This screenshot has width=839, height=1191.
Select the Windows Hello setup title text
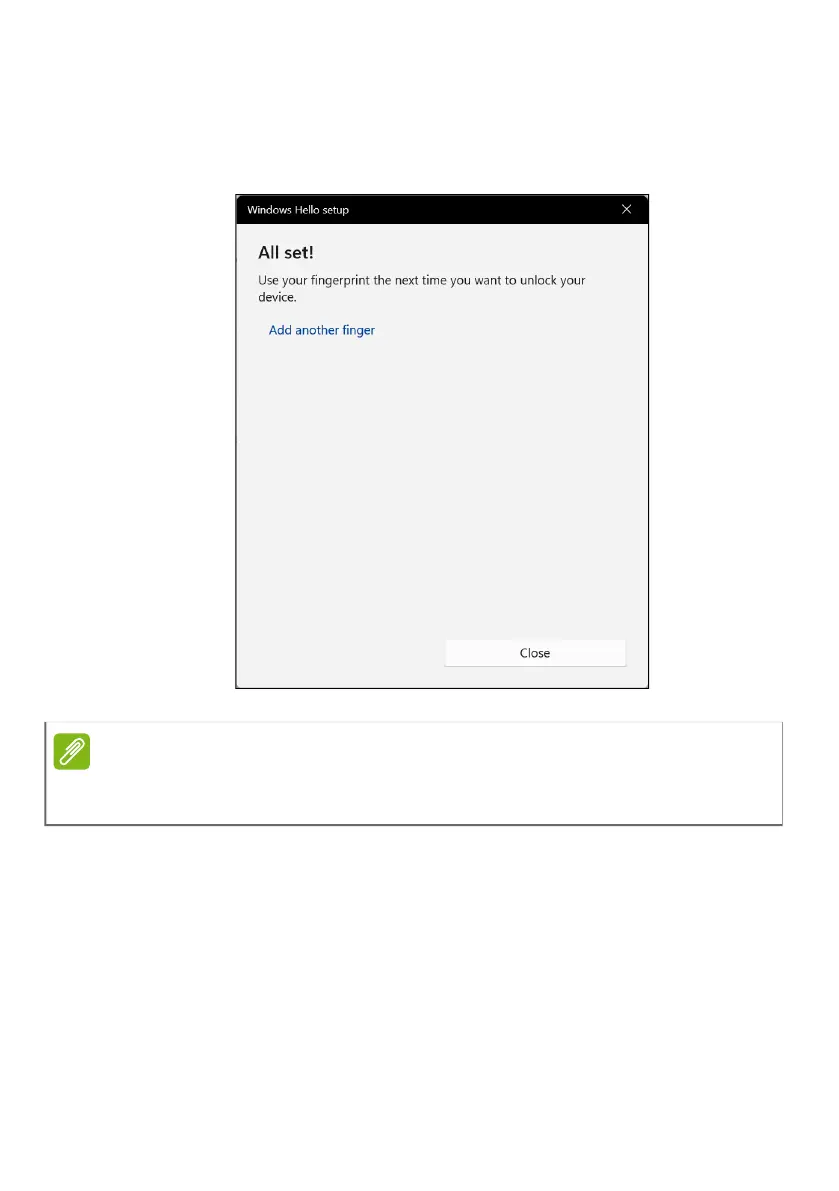(x=298, y=210)
